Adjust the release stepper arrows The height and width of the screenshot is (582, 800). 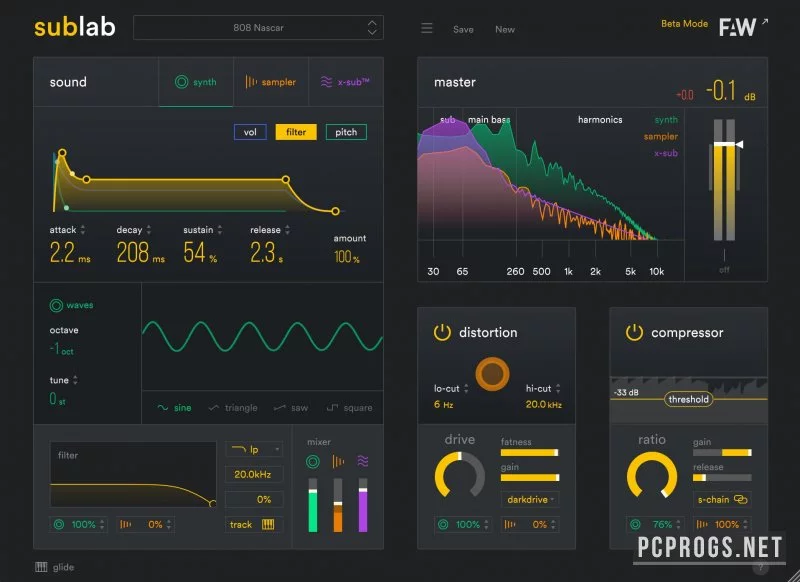(287, 230)
